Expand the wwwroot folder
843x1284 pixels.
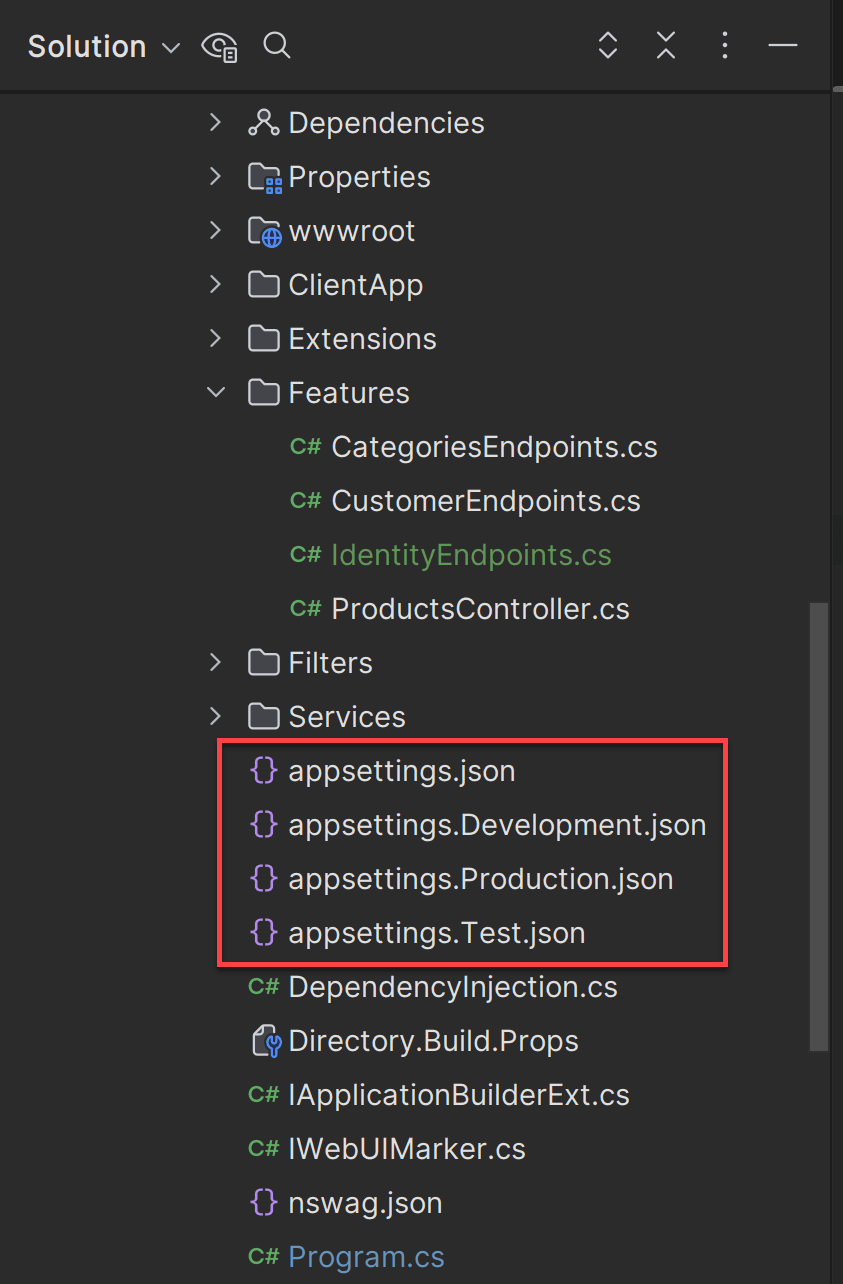pos(215,230)
